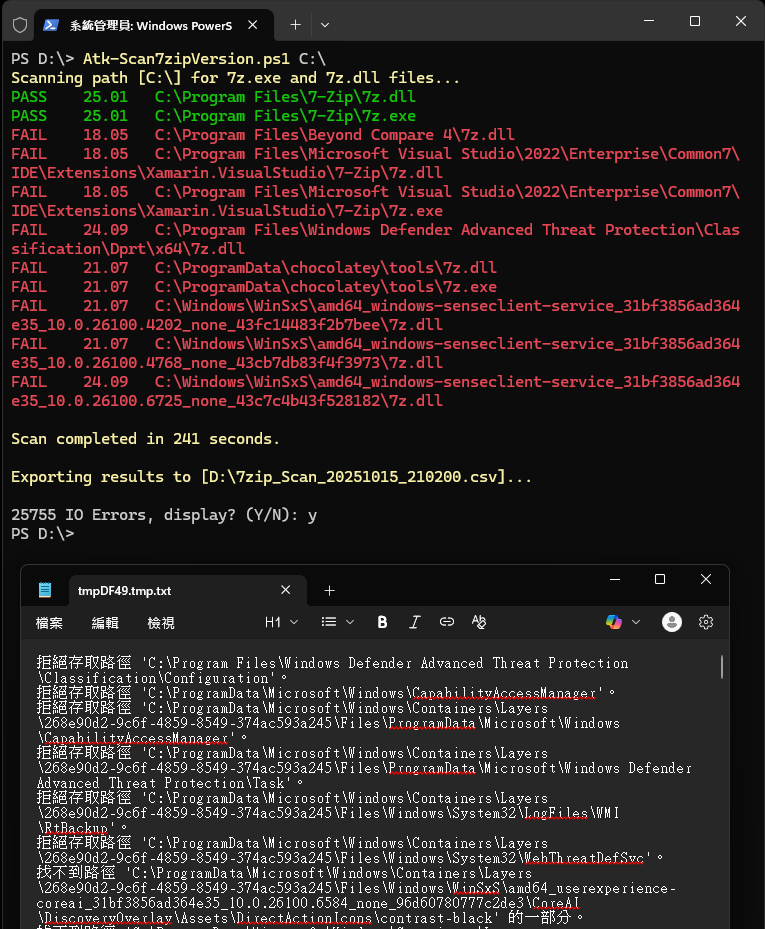
Task: Insert a link using the link icon
Action: [446, 622]
